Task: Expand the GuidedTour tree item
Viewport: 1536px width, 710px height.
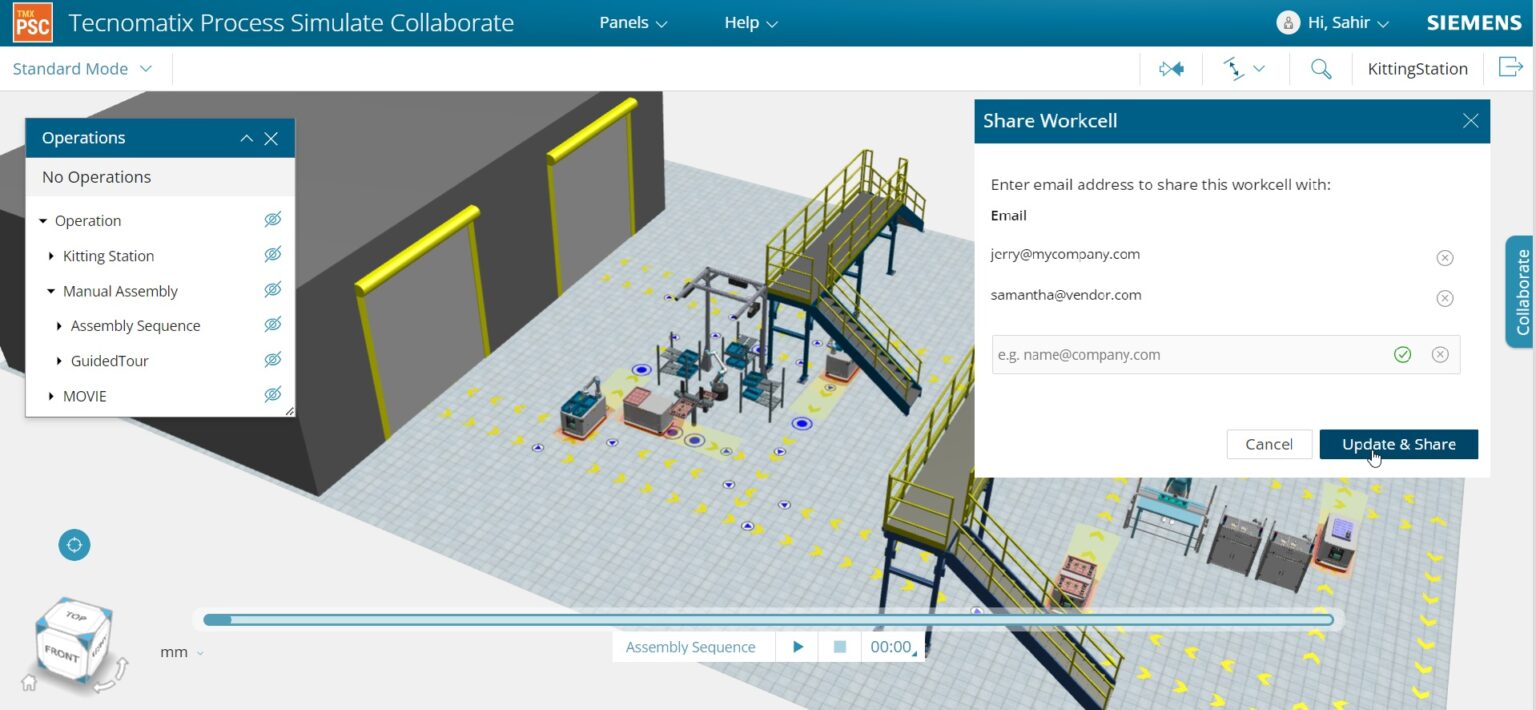Action: 57,360
